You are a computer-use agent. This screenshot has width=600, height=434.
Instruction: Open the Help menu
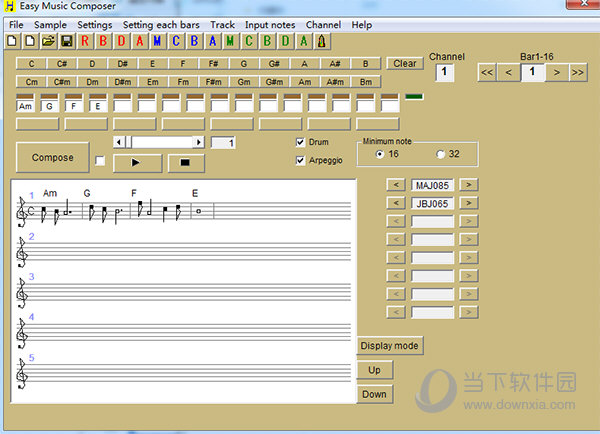click(362, 25)
